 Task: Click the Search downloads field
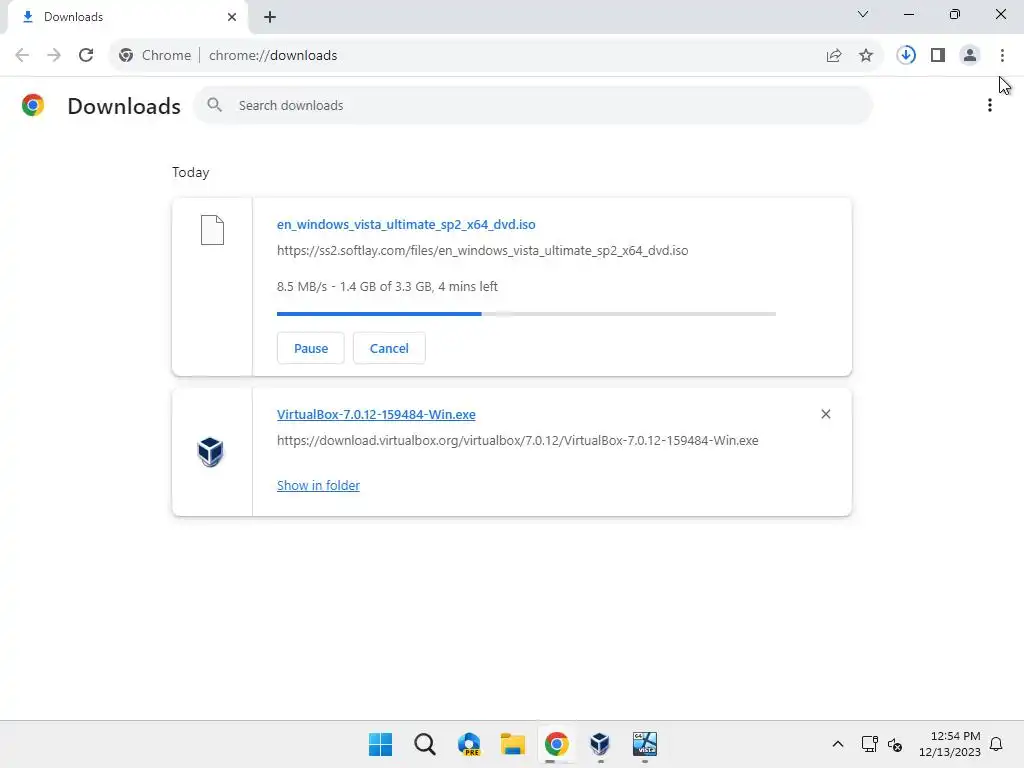pyautogui.click(x=533, y=105)
